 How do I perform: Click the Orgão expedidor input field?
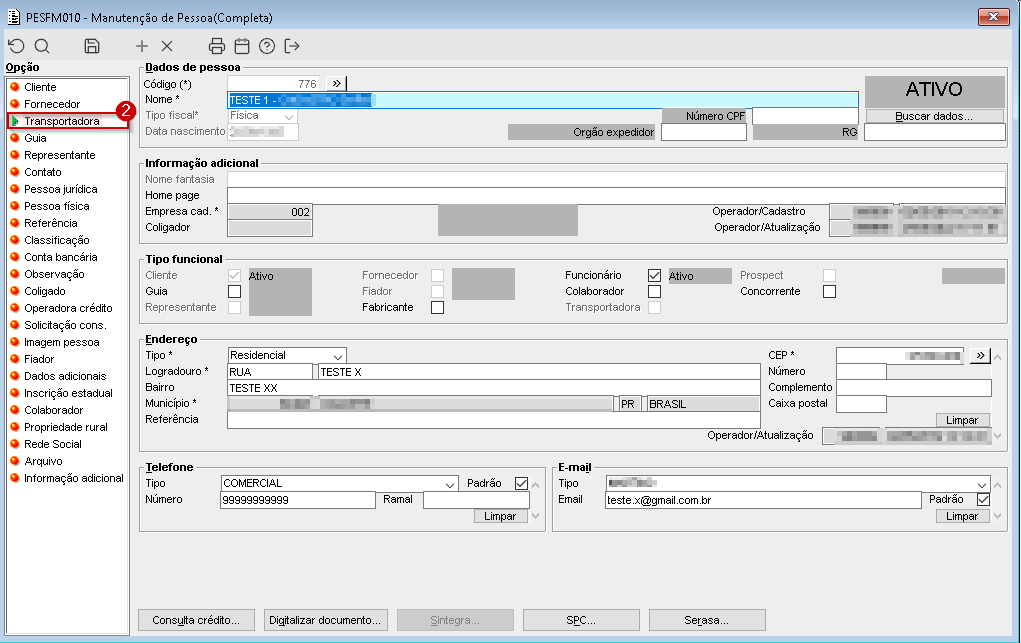(x=703, y=132)
